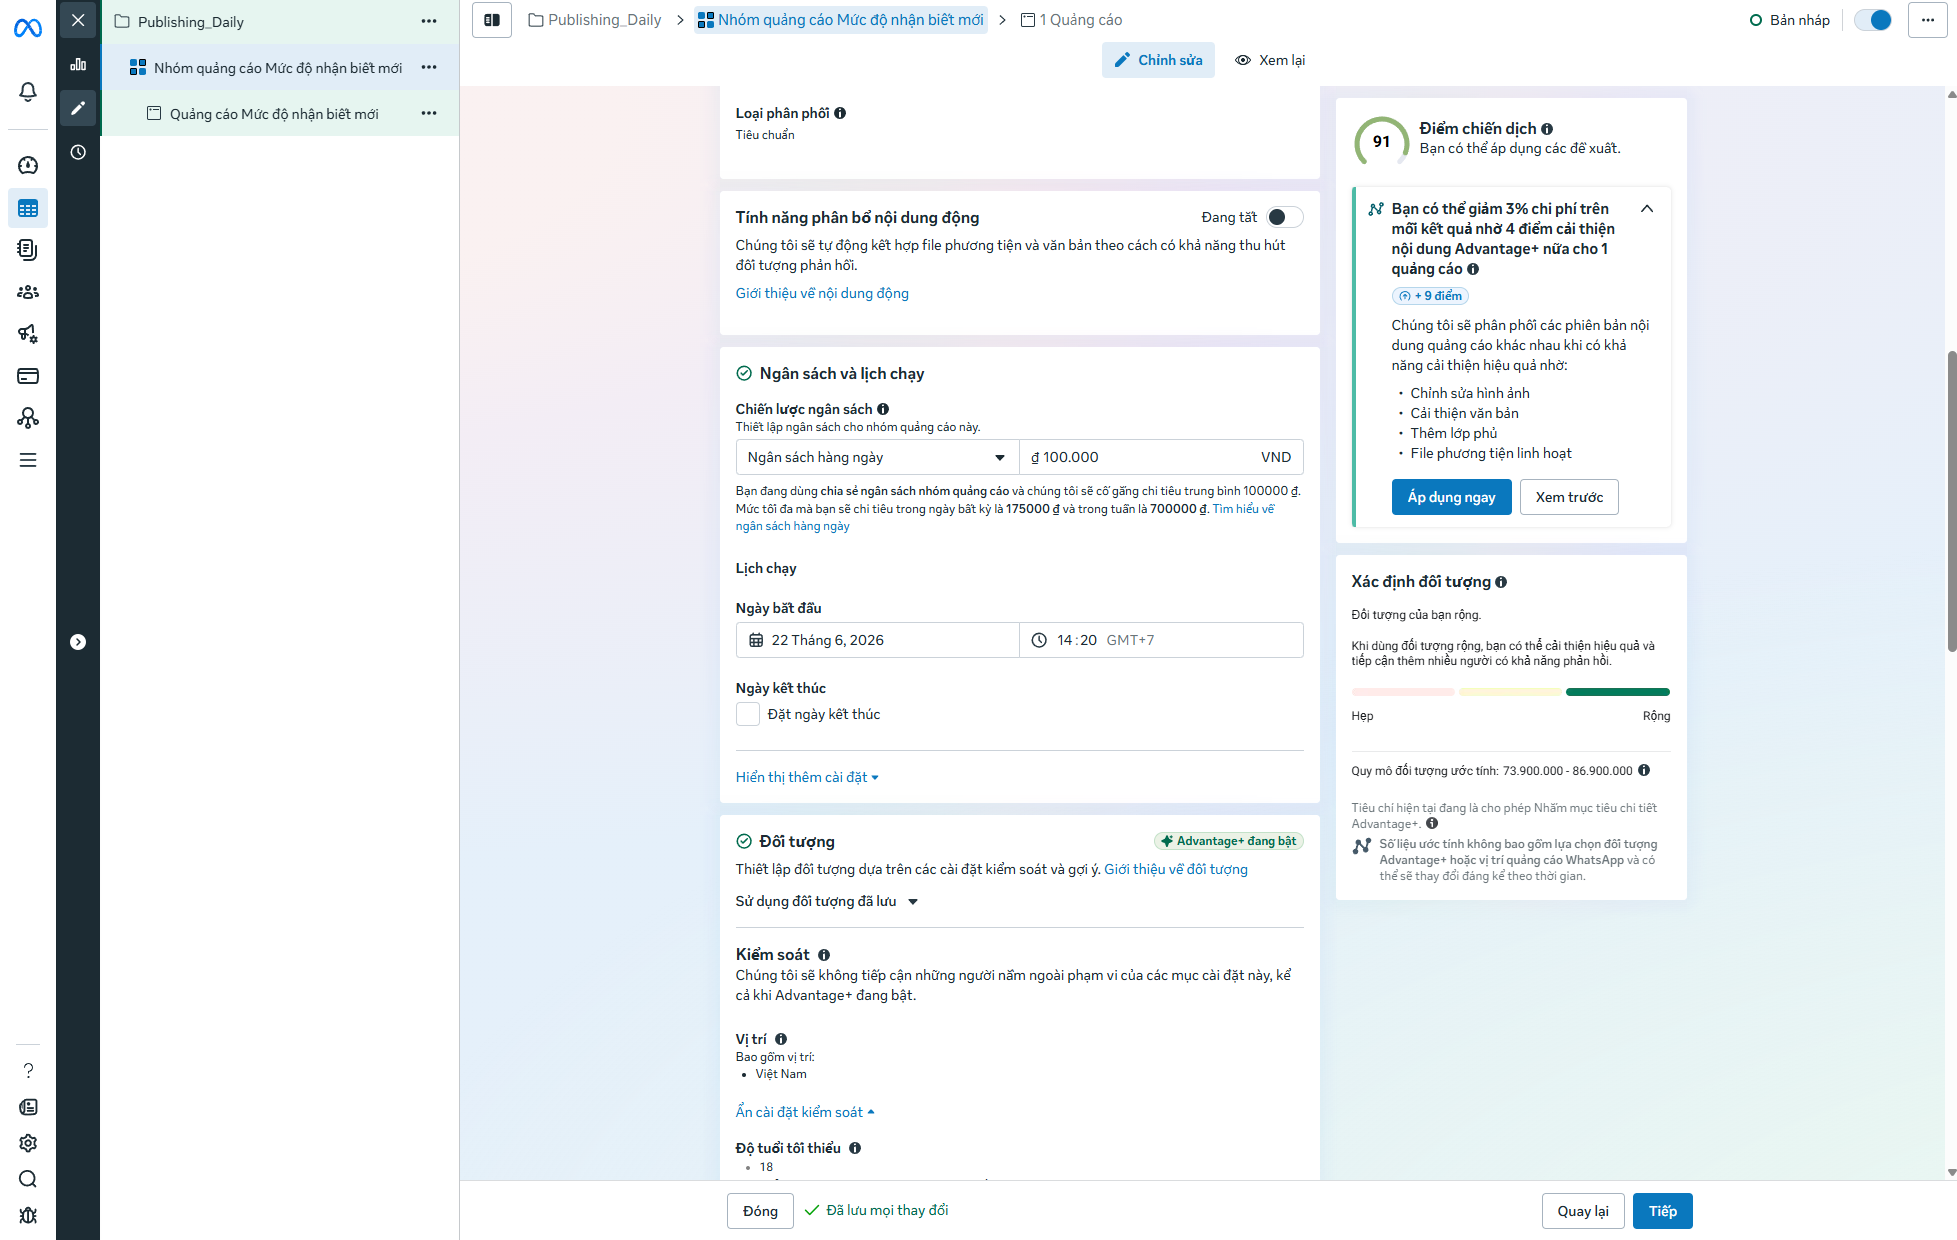Check Đặt ngày kết thúc checkbox
This screenshot has width=1957, height=1240.
pyautogui.click(x=748, y=714)
